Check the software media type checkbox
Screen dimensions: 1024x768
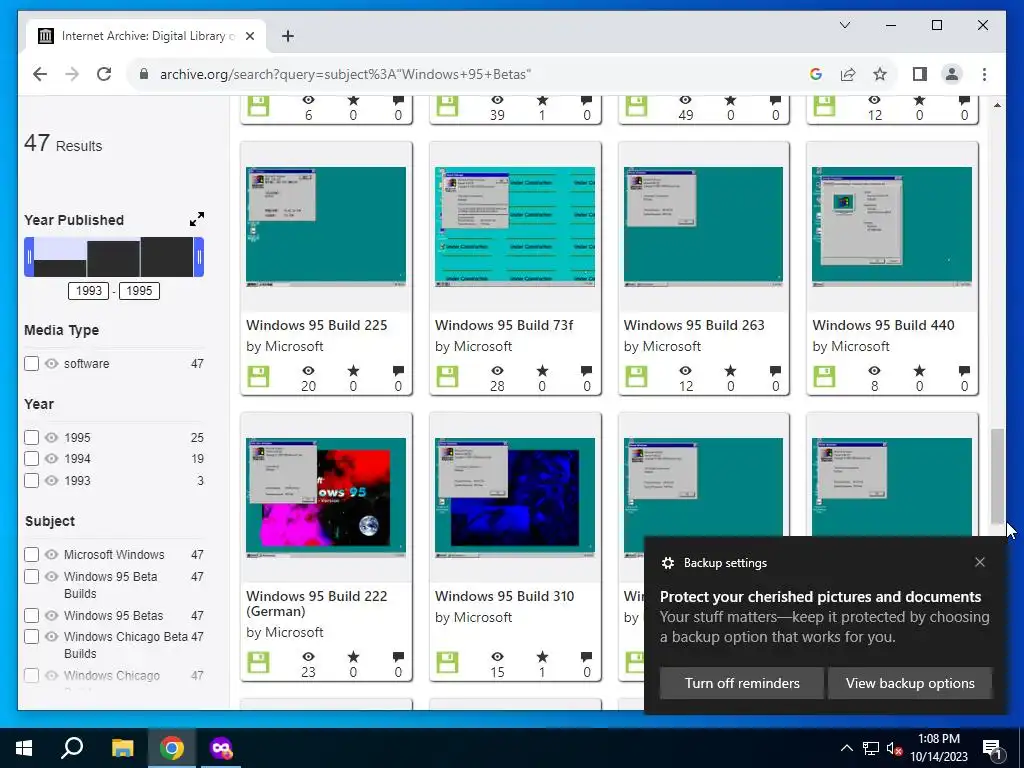pos(31,364)
